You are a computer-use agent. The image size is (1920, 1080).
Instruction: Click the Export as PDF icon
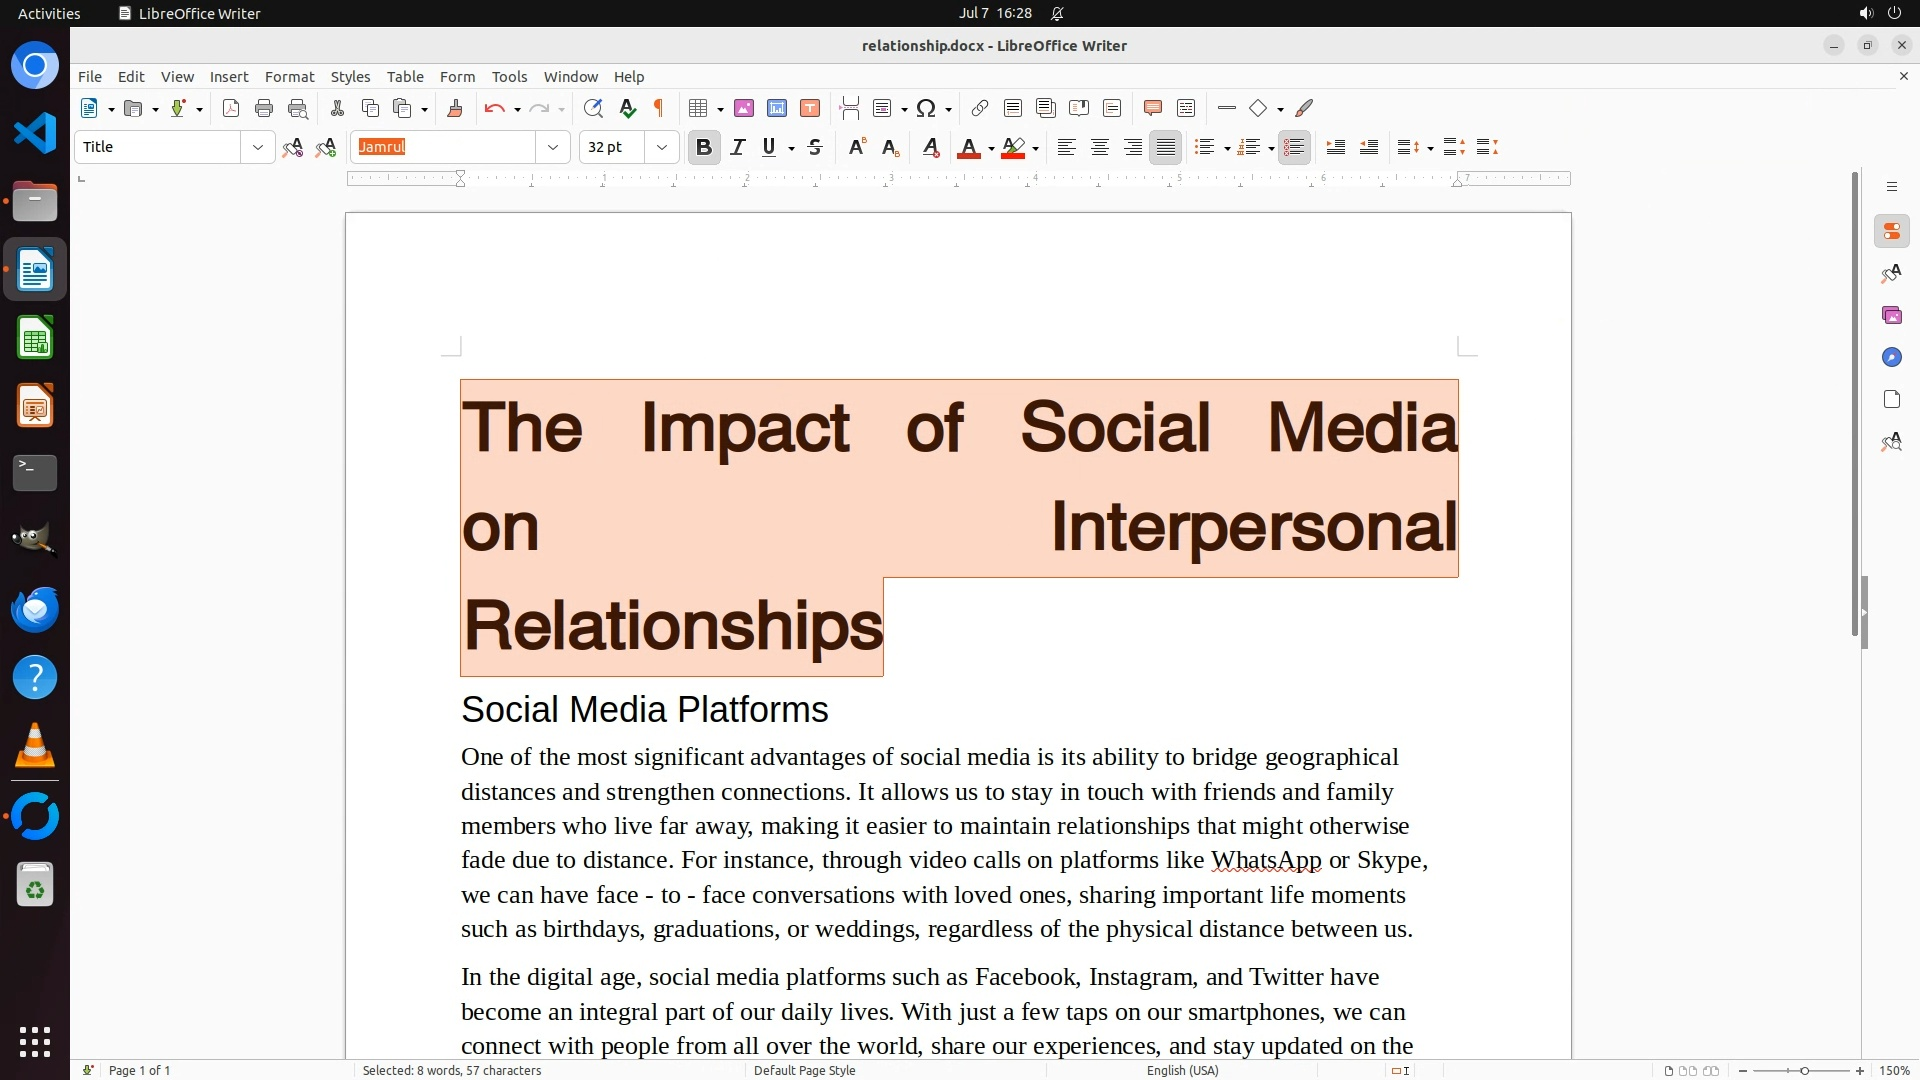(231, 108)
